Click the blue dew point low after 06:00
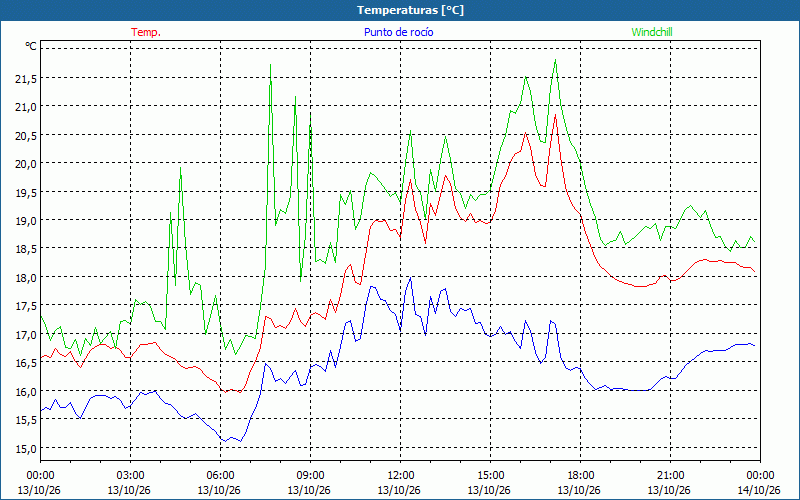The image size is (800, 500). (224, 441)
